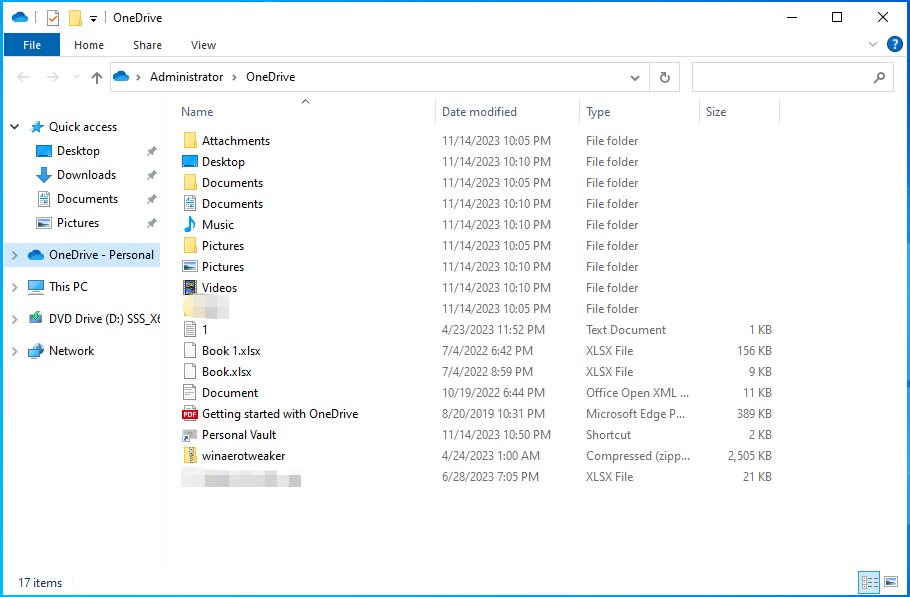This screenshot has width=910, height=597.
Task: Sort by the Type column header
Action: (598, 111)
